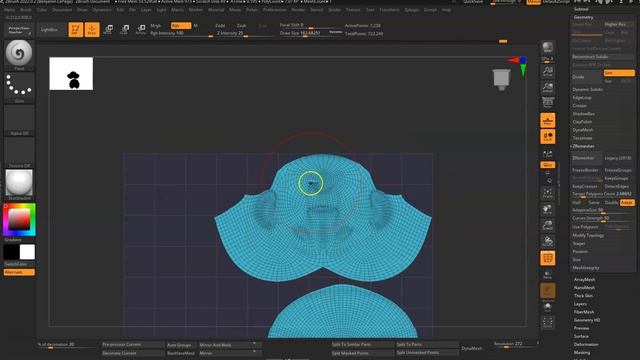Select the Move transform icon
Viewport: 640px width, 360px height.
[x=108, y=29]
